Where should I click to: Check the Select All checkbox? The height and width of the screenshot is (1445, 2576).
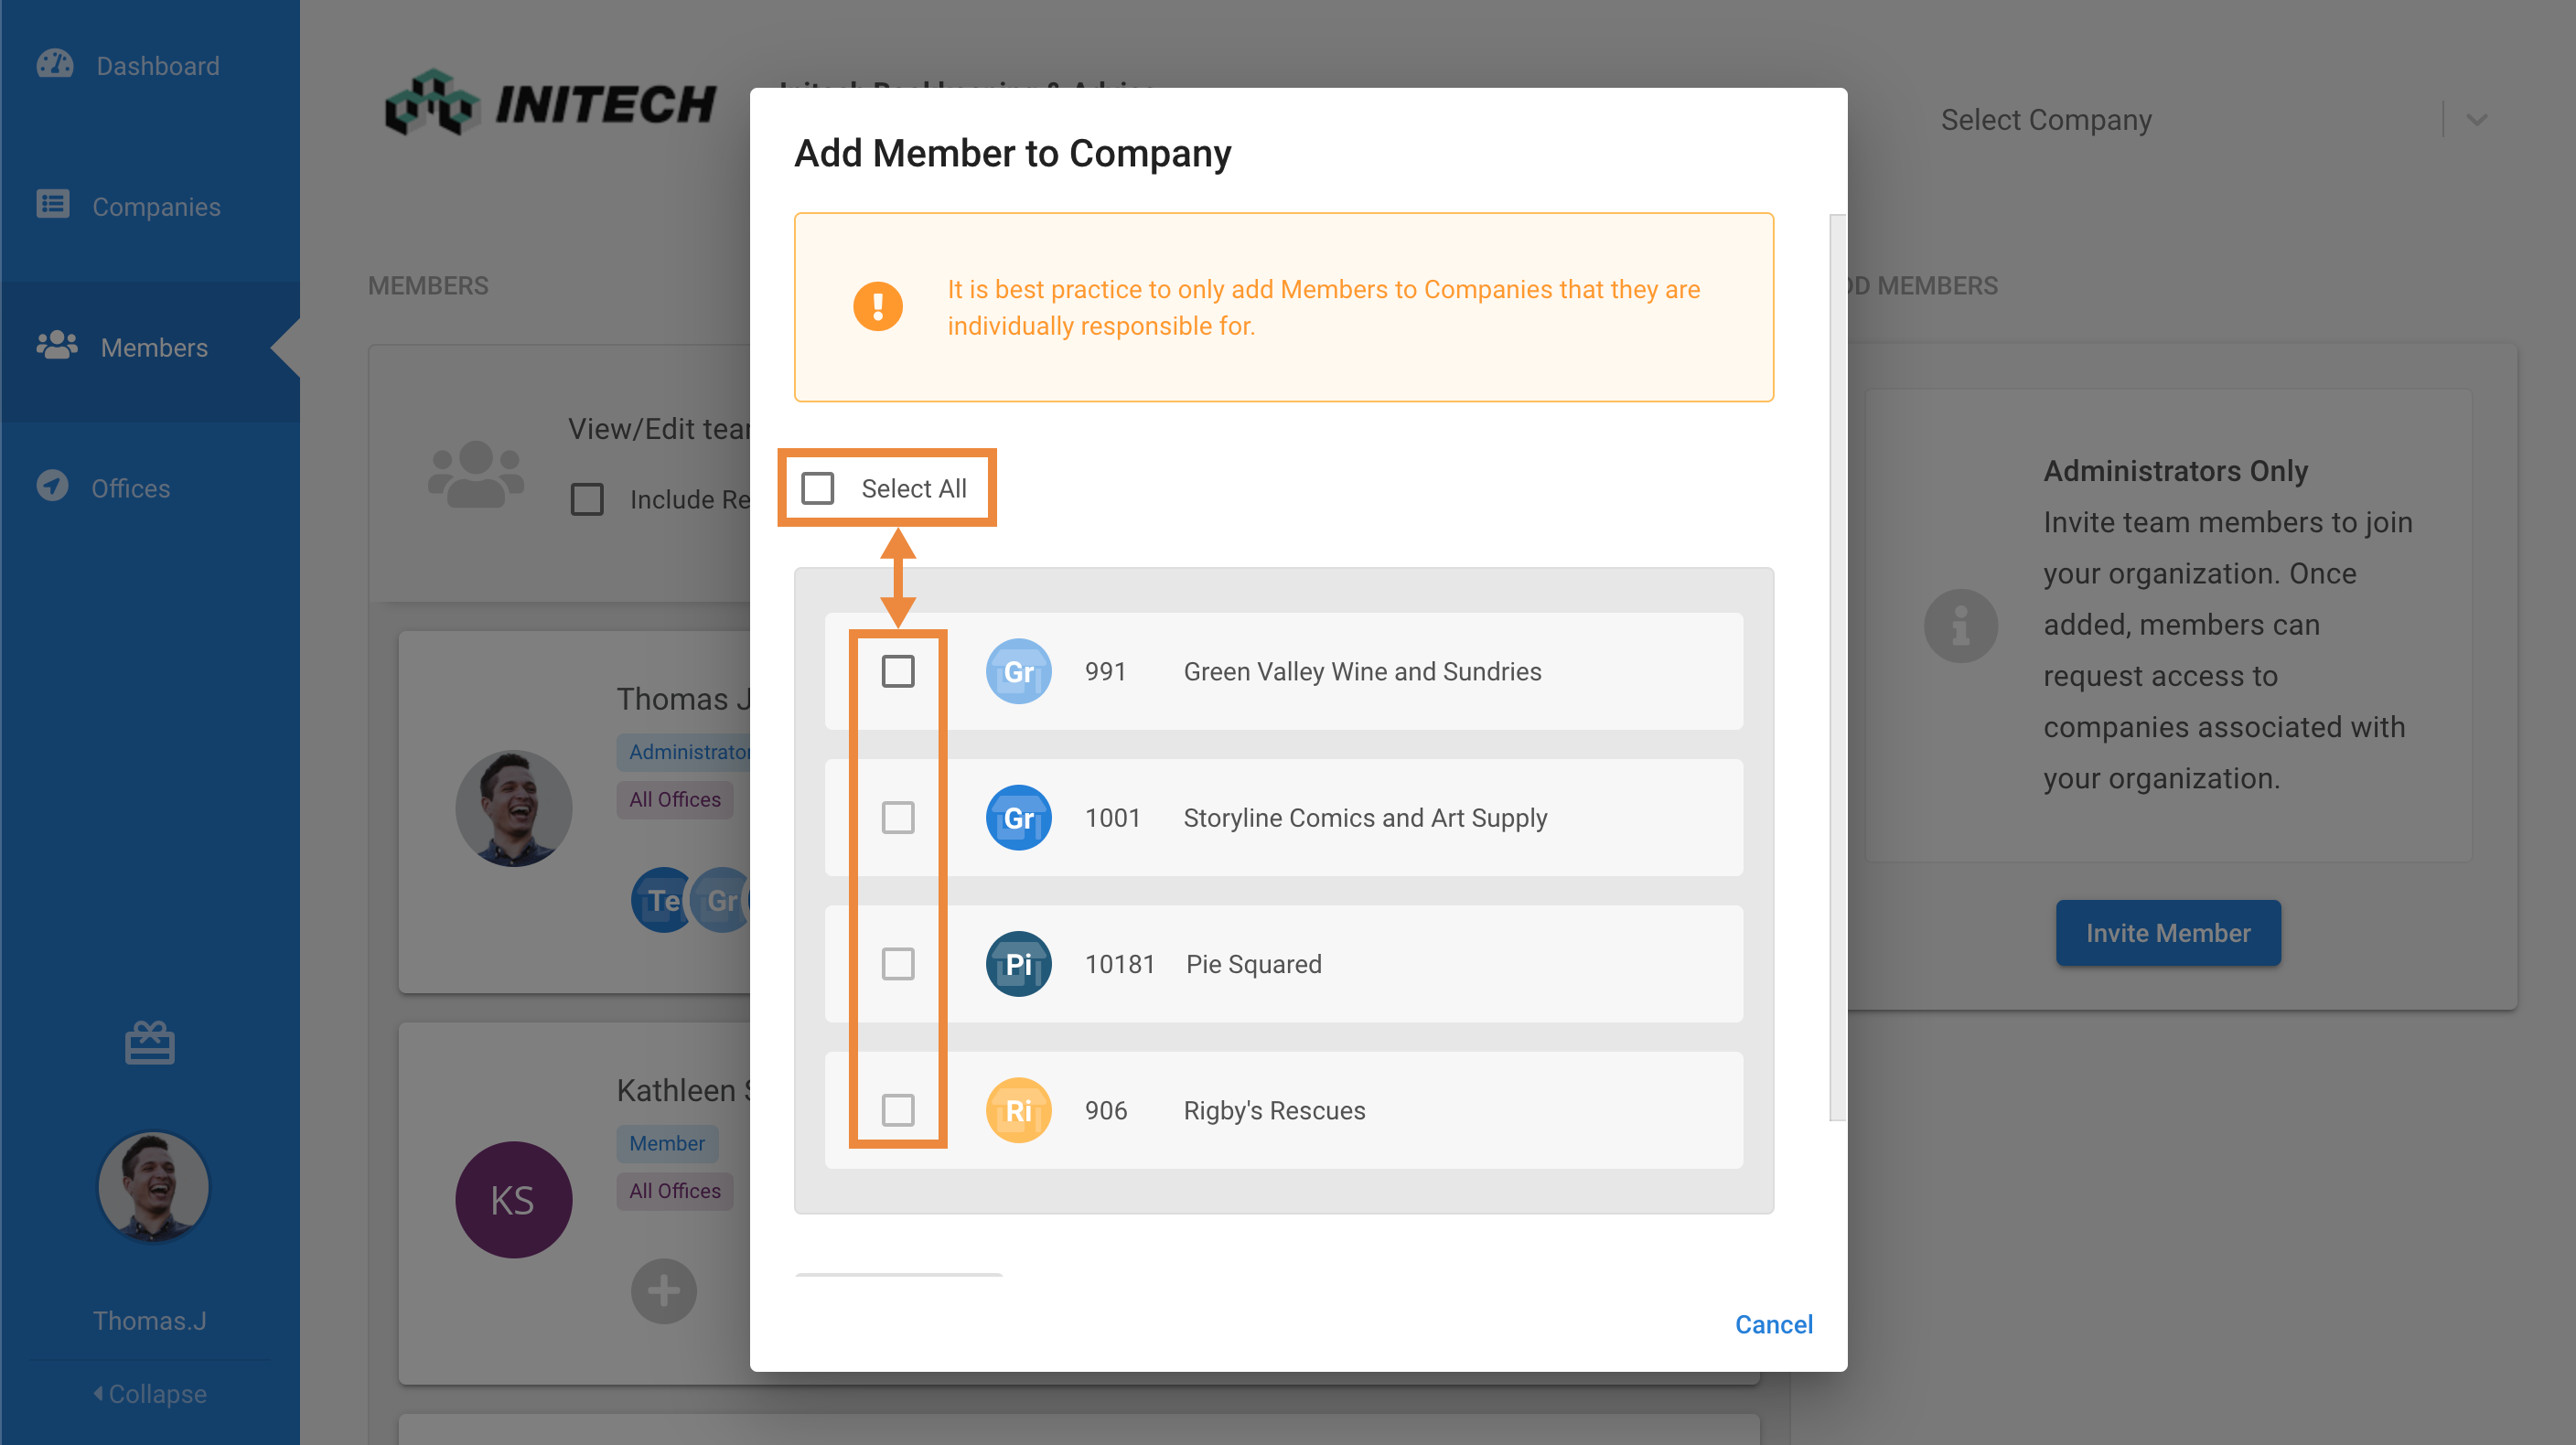coord(818,488)
